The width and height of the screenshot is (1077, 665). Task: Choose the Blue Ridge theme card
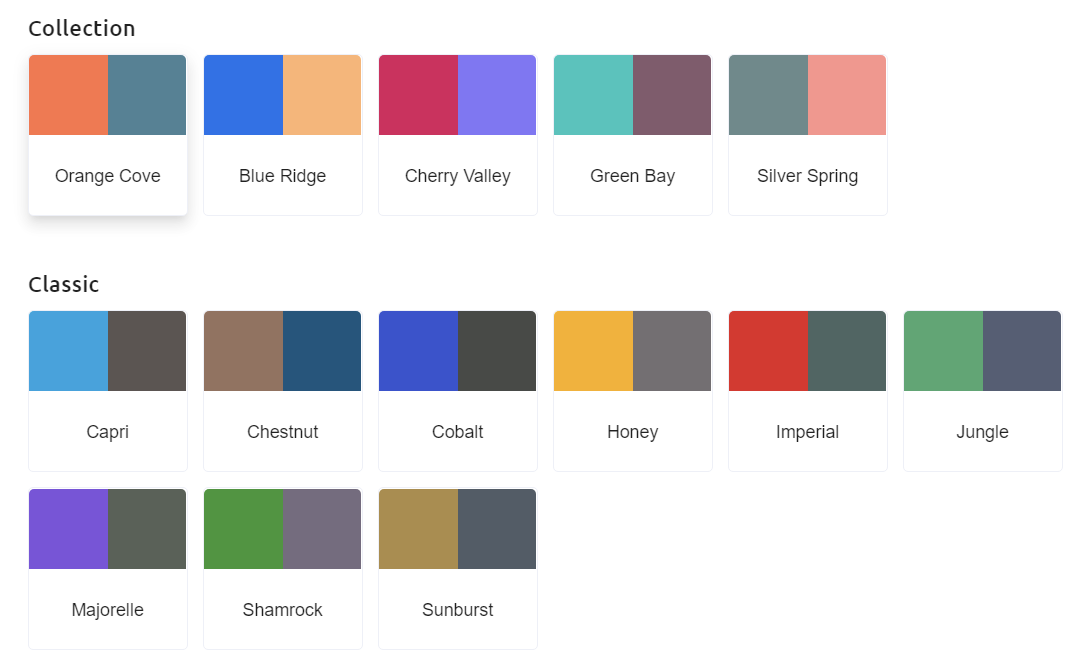coord(282,135)
